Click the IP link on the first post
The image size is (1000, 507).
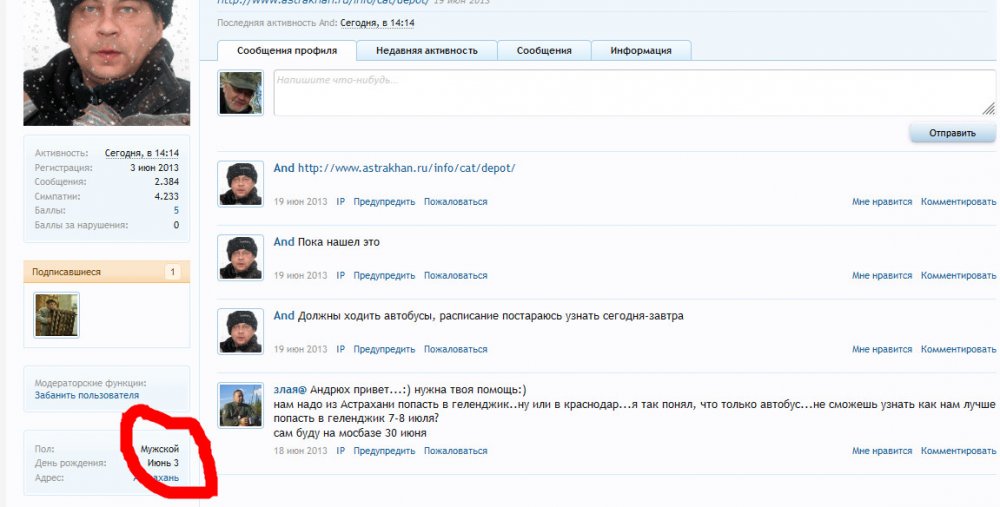[x=340, y=202]
